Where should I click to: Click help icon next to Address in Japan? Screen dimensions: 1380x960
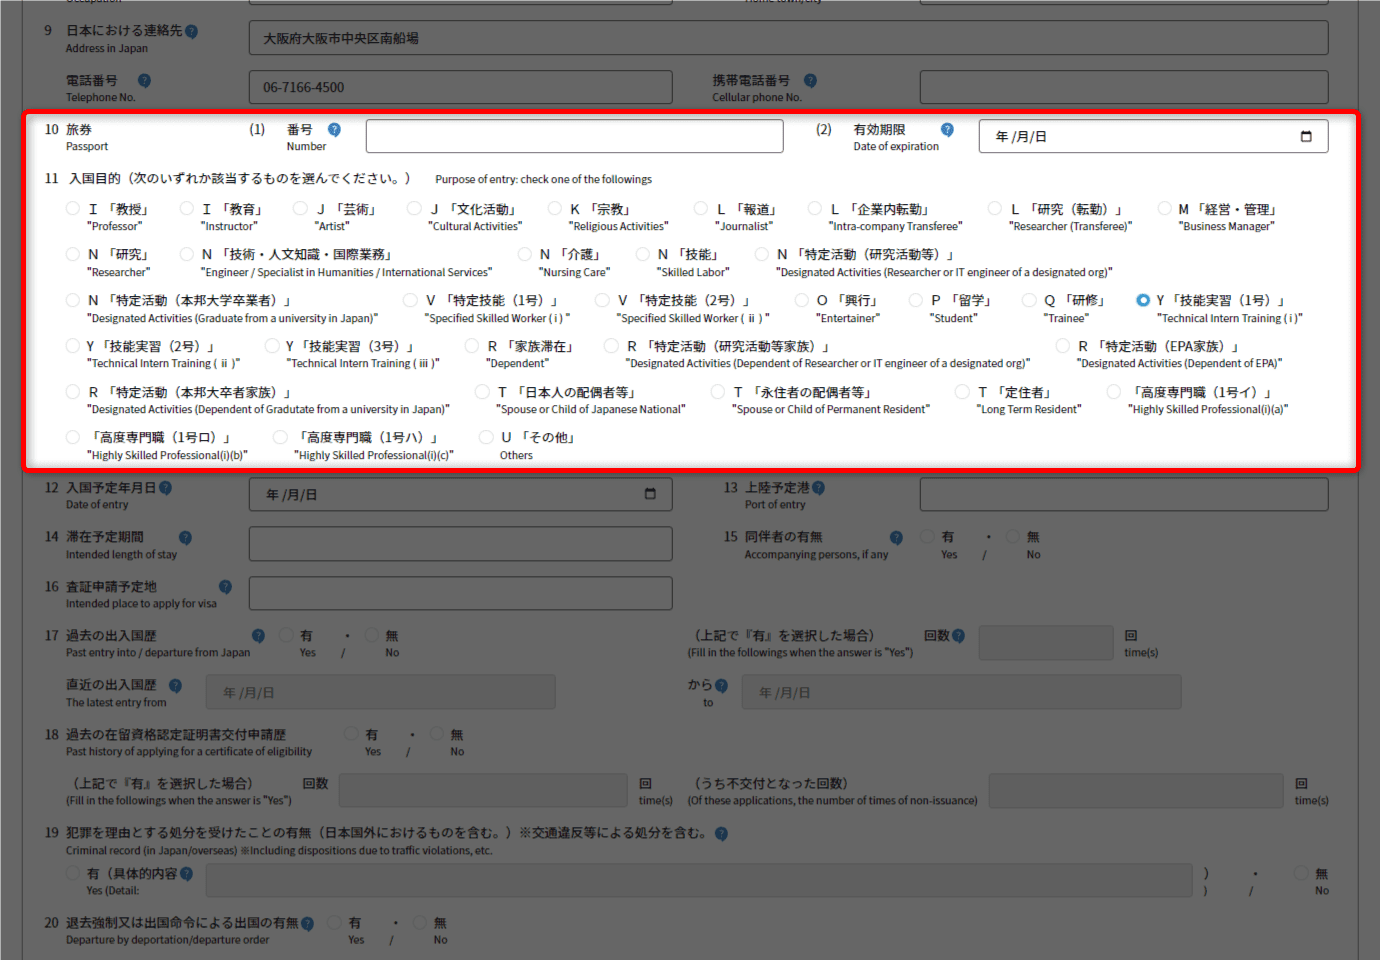[x=191, y=32]
